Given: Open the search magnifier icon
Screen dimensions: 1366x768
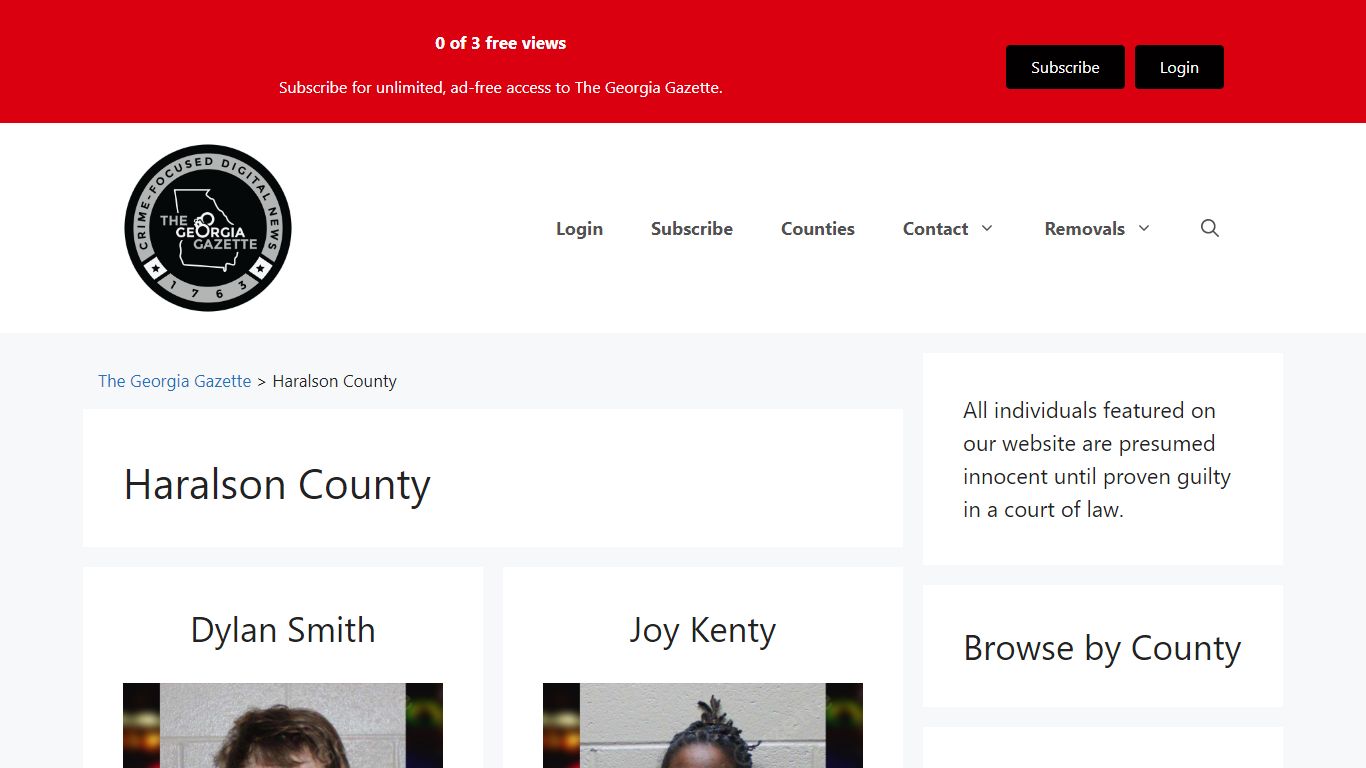Looking at the screenshot, I should [1209, 228].
